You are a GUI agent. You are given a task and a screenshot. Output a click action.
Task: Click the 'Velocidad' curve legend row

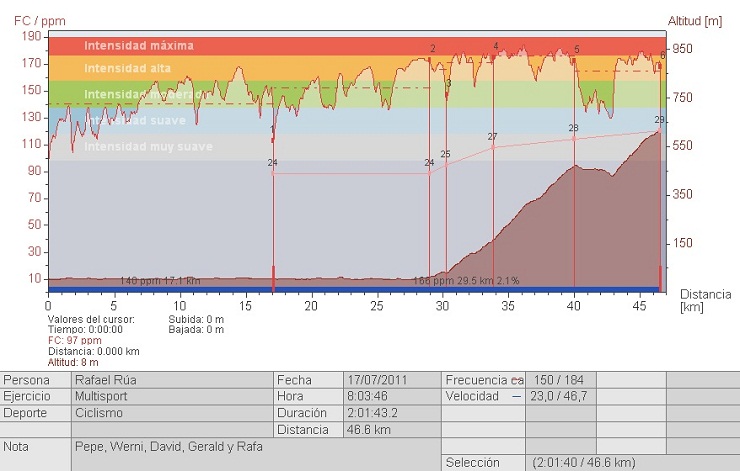coord(485,396)
